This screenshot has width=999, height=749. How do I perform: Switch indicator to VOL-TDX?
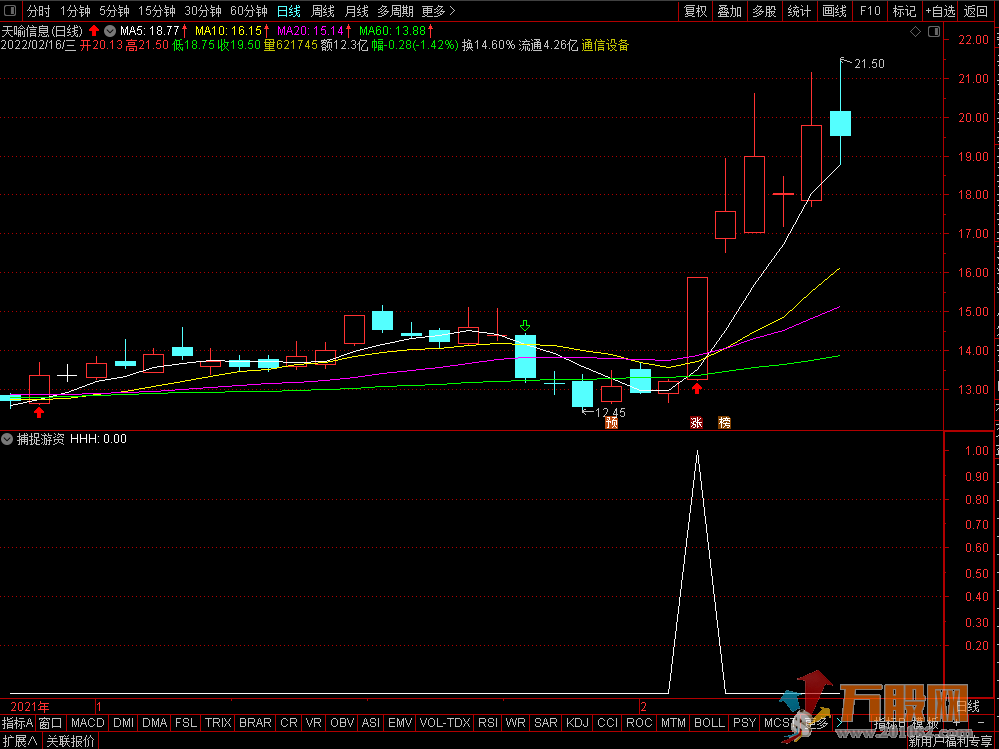pos(445,723)
